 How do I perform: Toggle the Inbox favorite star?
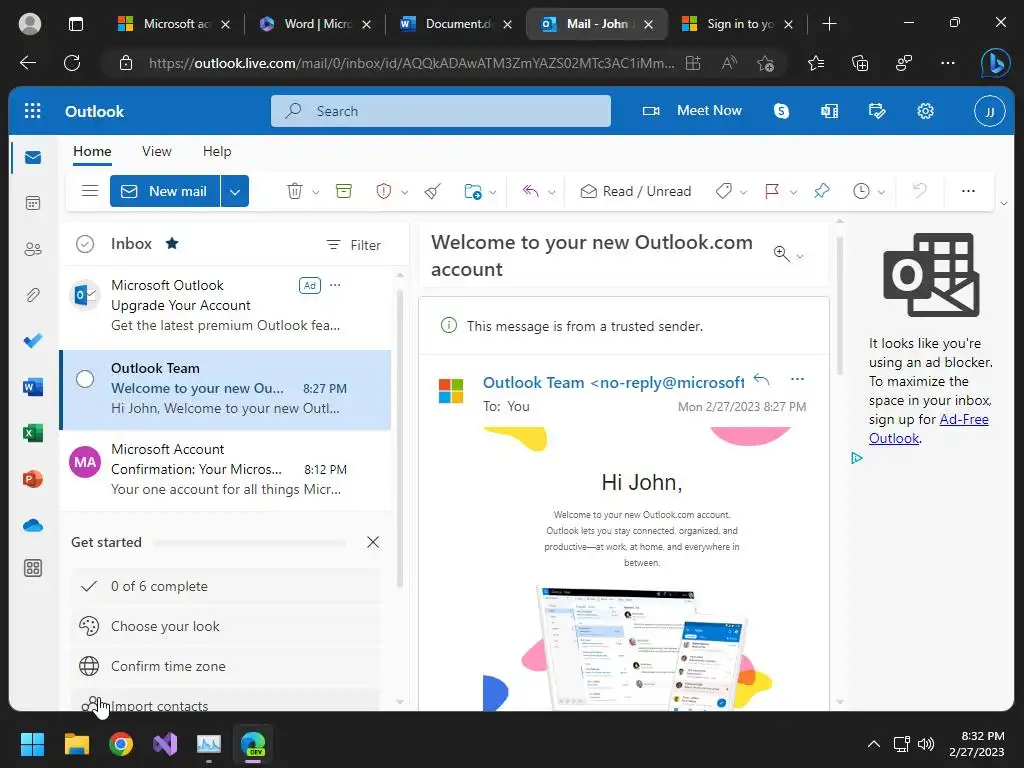pyautogui.click(x=172, y=244)
